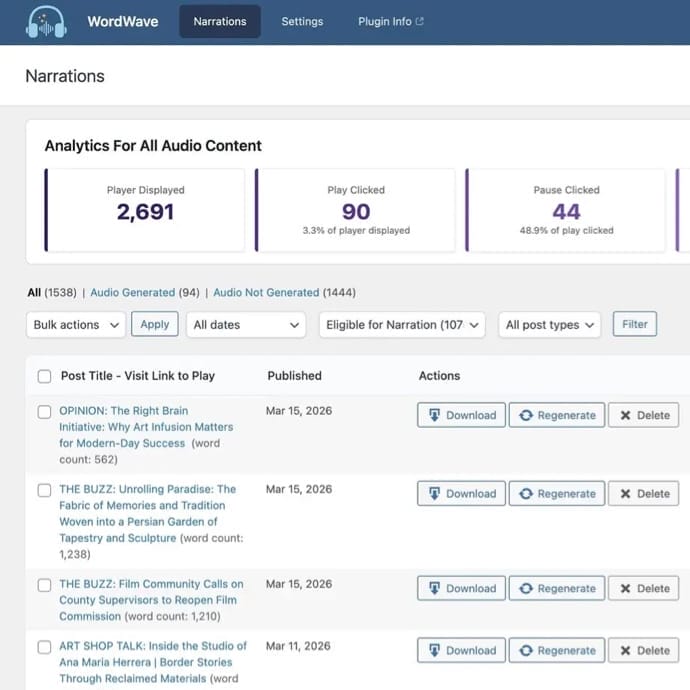Open the Bulk actions dropdown
The width and height of the screenshot is (690, 690).
[x=76, y=325]
